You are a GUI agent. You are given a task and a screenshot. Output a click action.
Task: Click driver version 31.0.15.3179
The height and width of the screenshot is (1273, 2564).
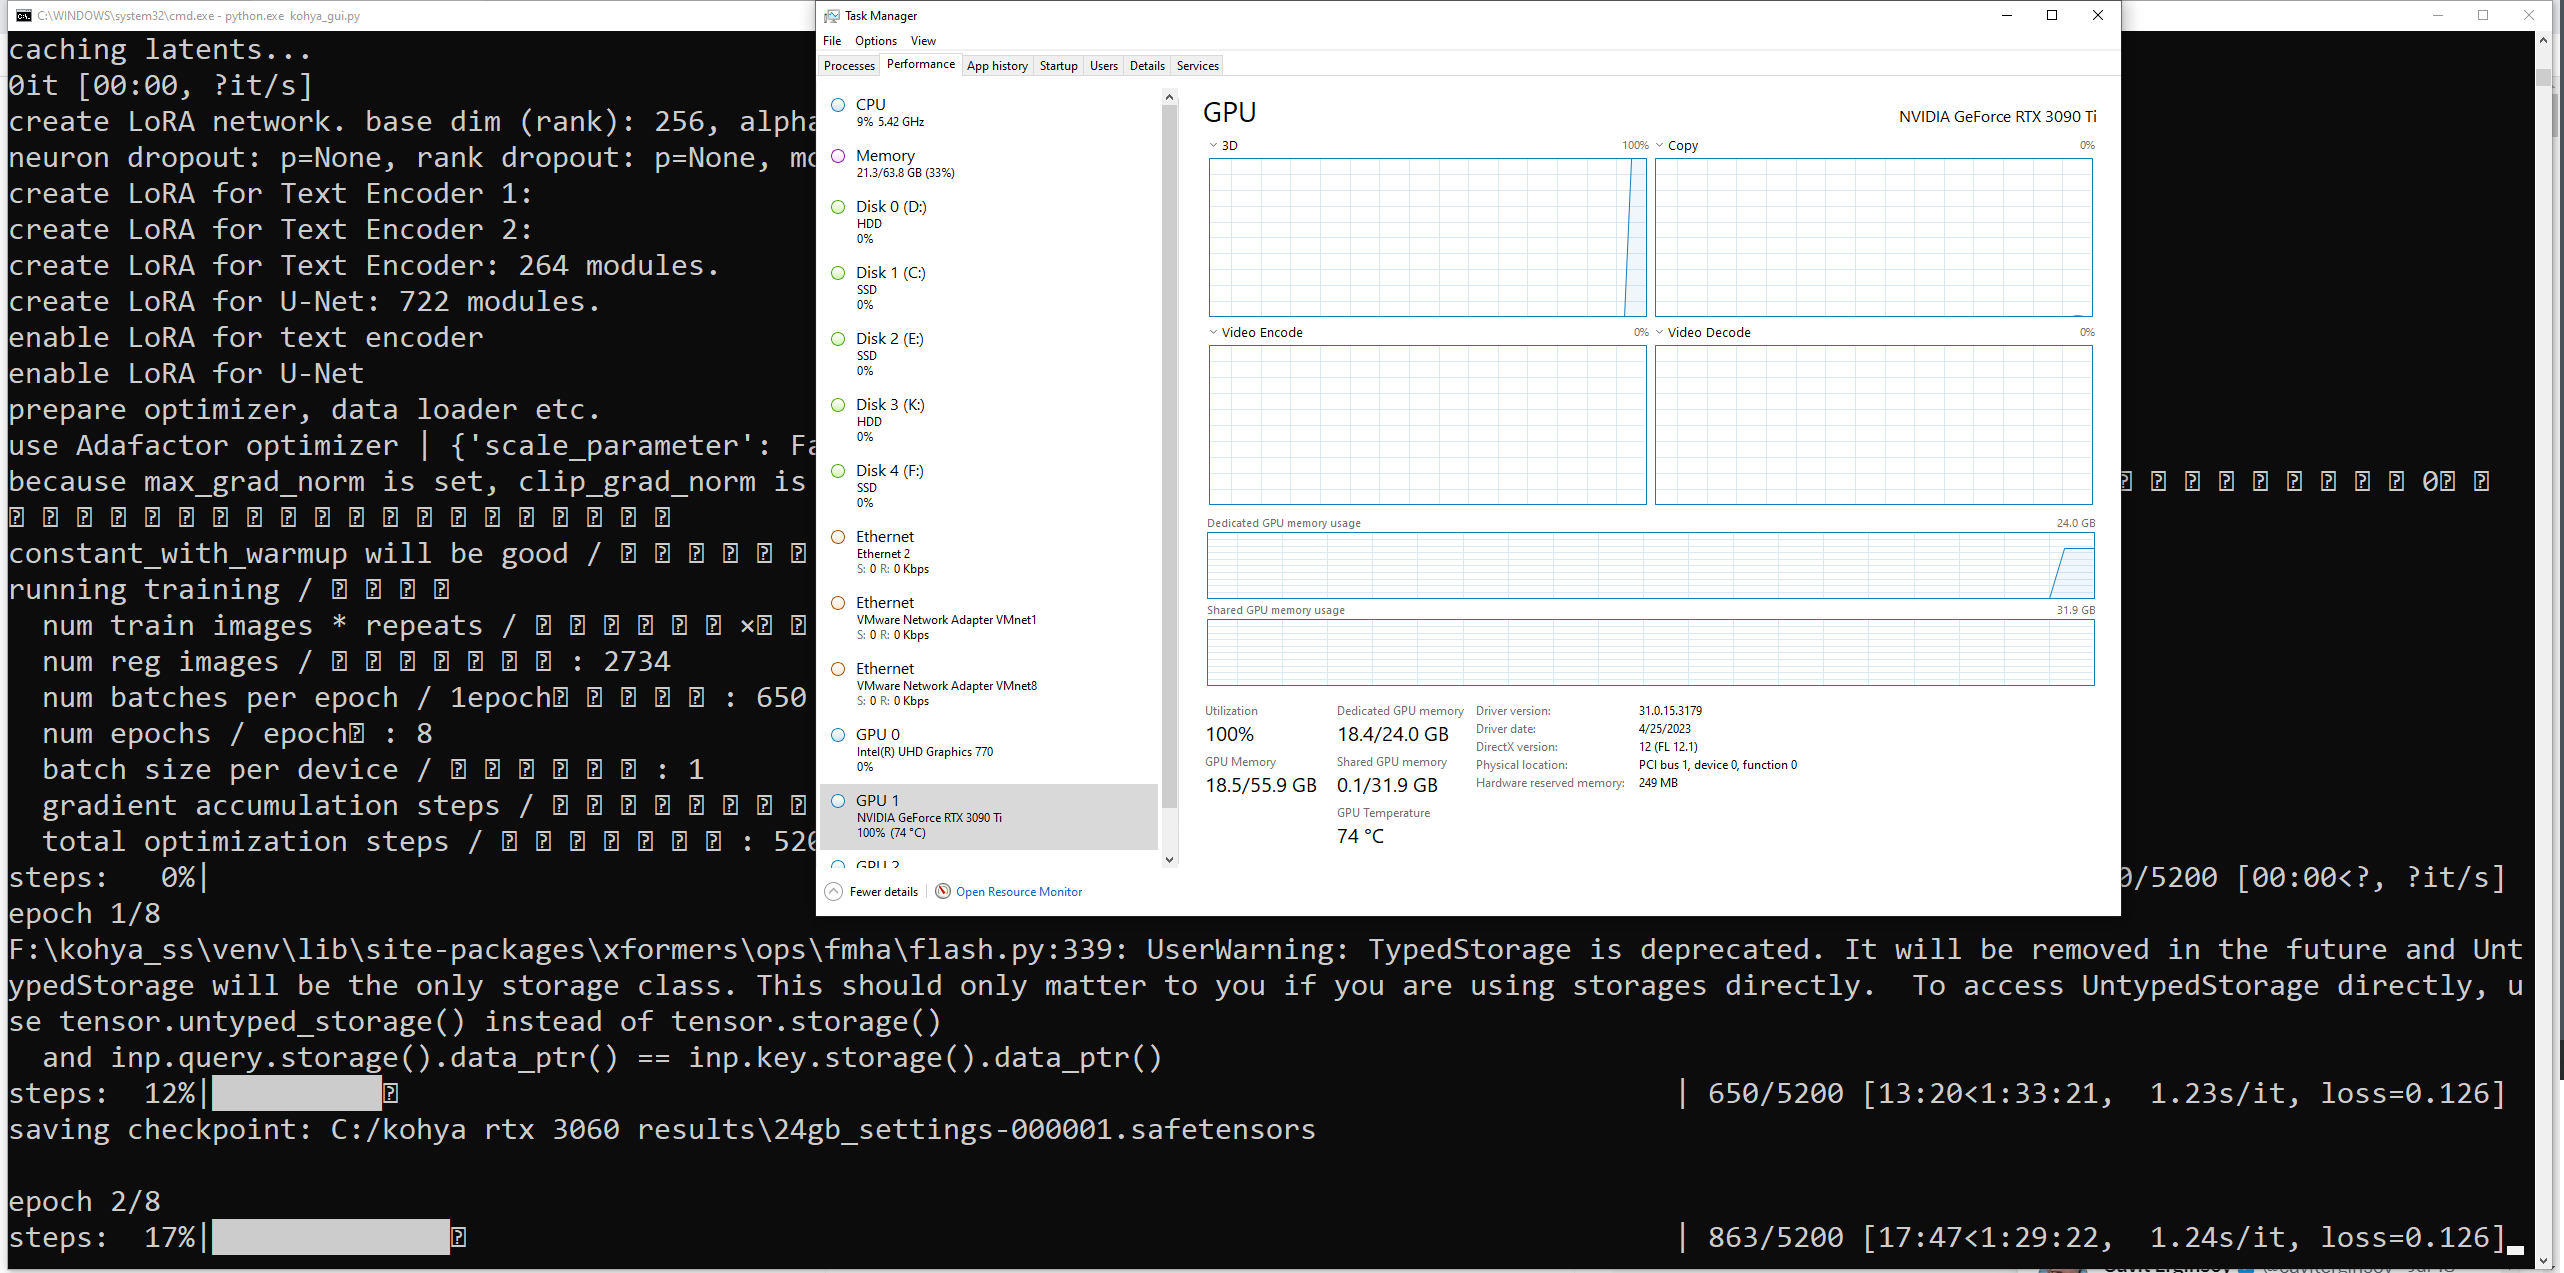(x=1670, y=711)
